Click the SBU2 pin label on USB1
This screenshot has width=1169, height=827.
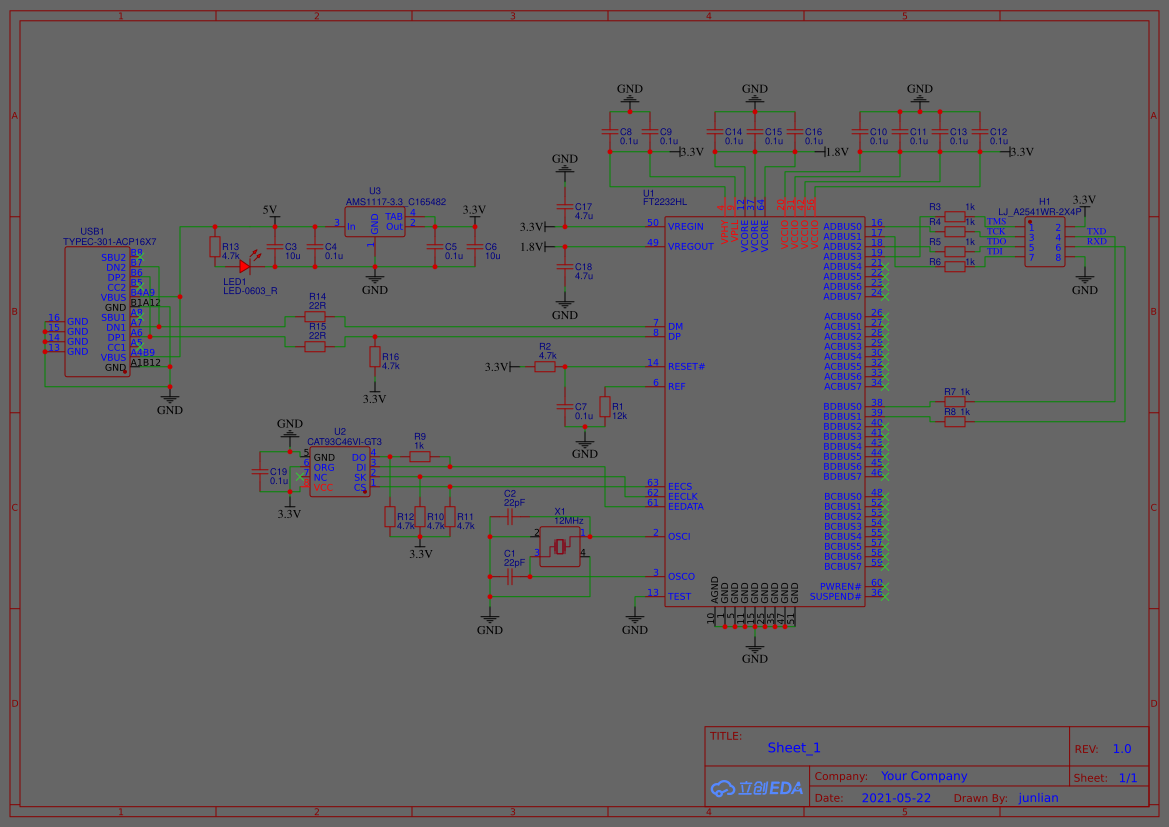(x=113, y=257)
